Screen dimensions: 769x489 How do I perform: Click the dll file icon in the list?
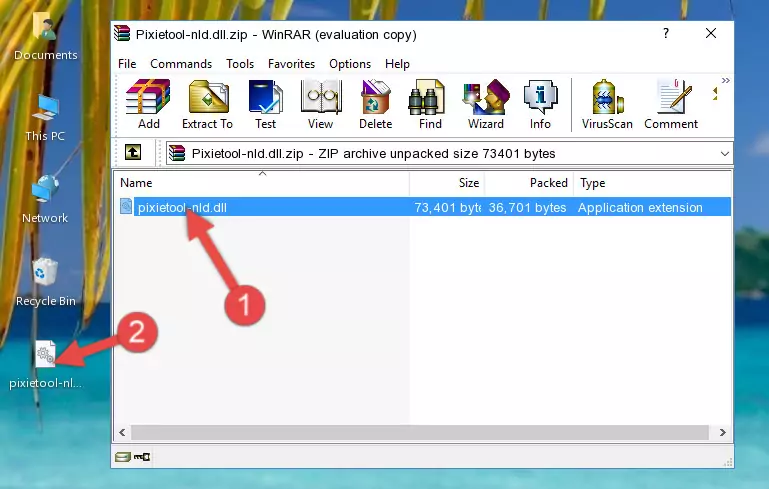tap(126, 206)
